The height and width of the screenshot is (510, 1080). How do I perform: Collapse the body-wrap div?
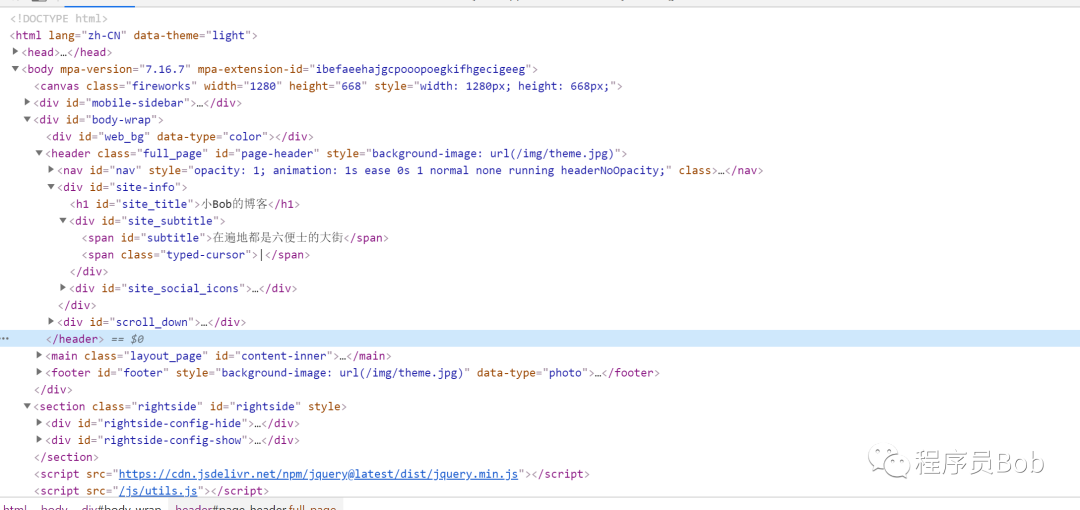(28, 119)
